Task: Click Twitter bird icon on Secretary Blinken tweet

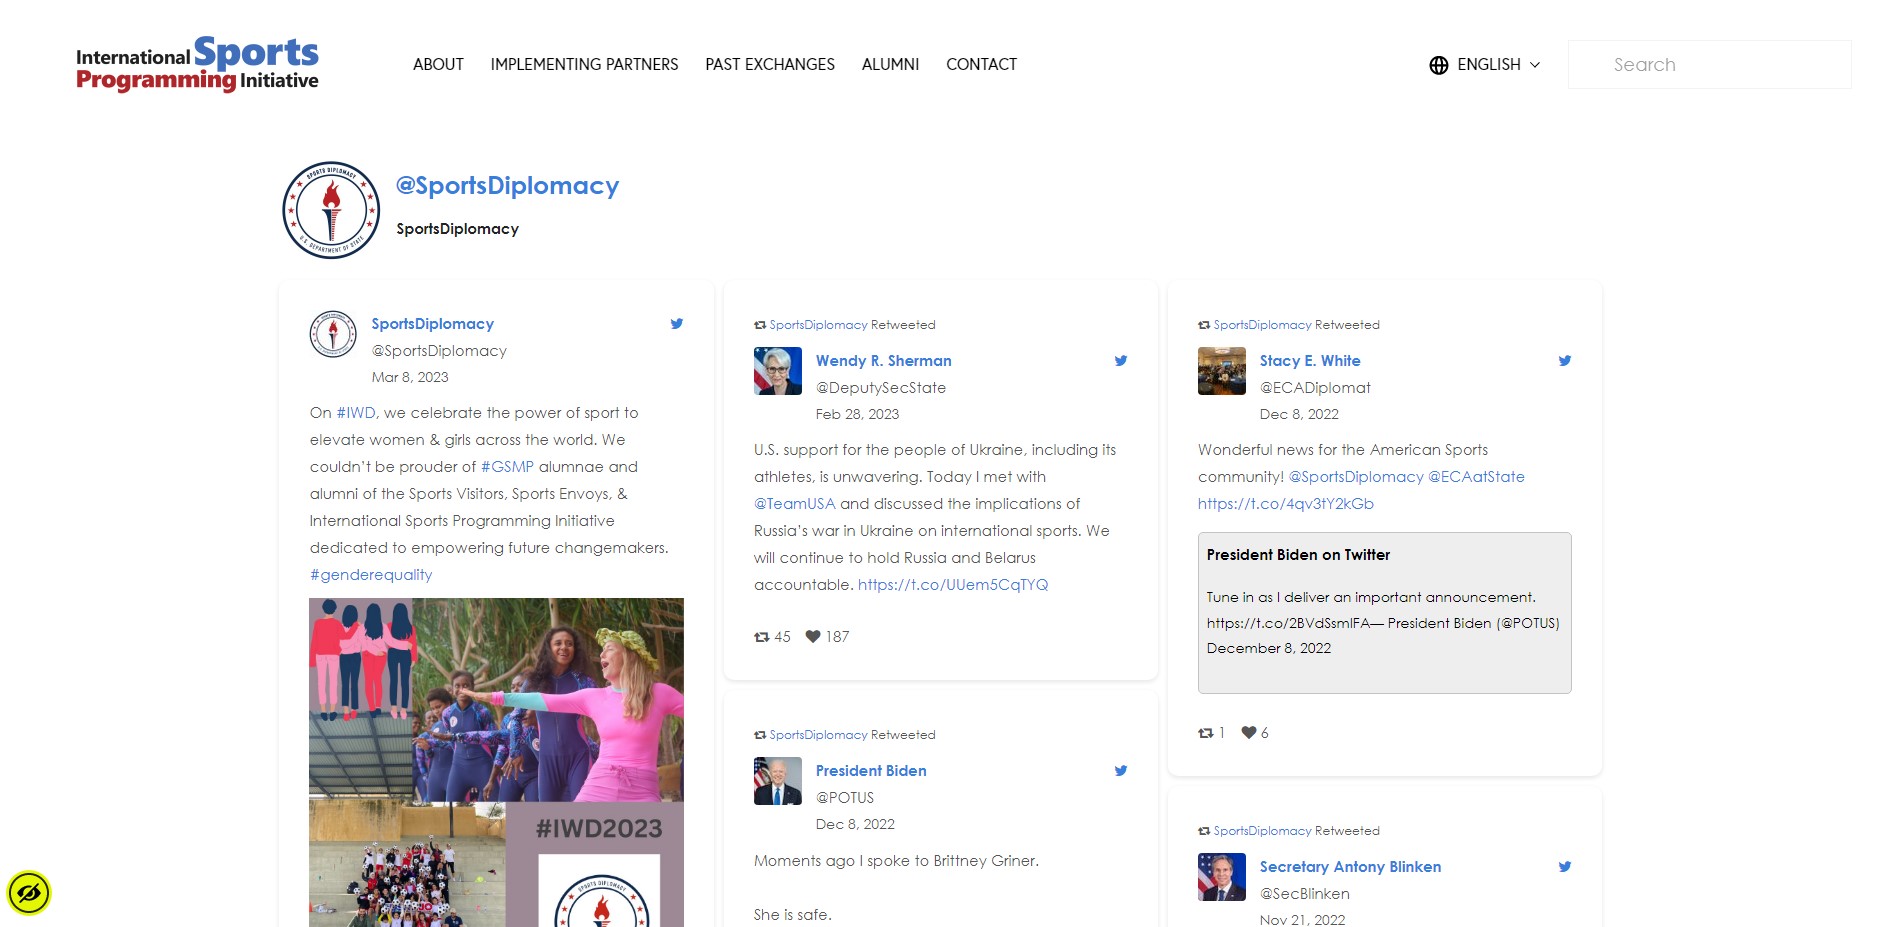Action: [1565, 867]
